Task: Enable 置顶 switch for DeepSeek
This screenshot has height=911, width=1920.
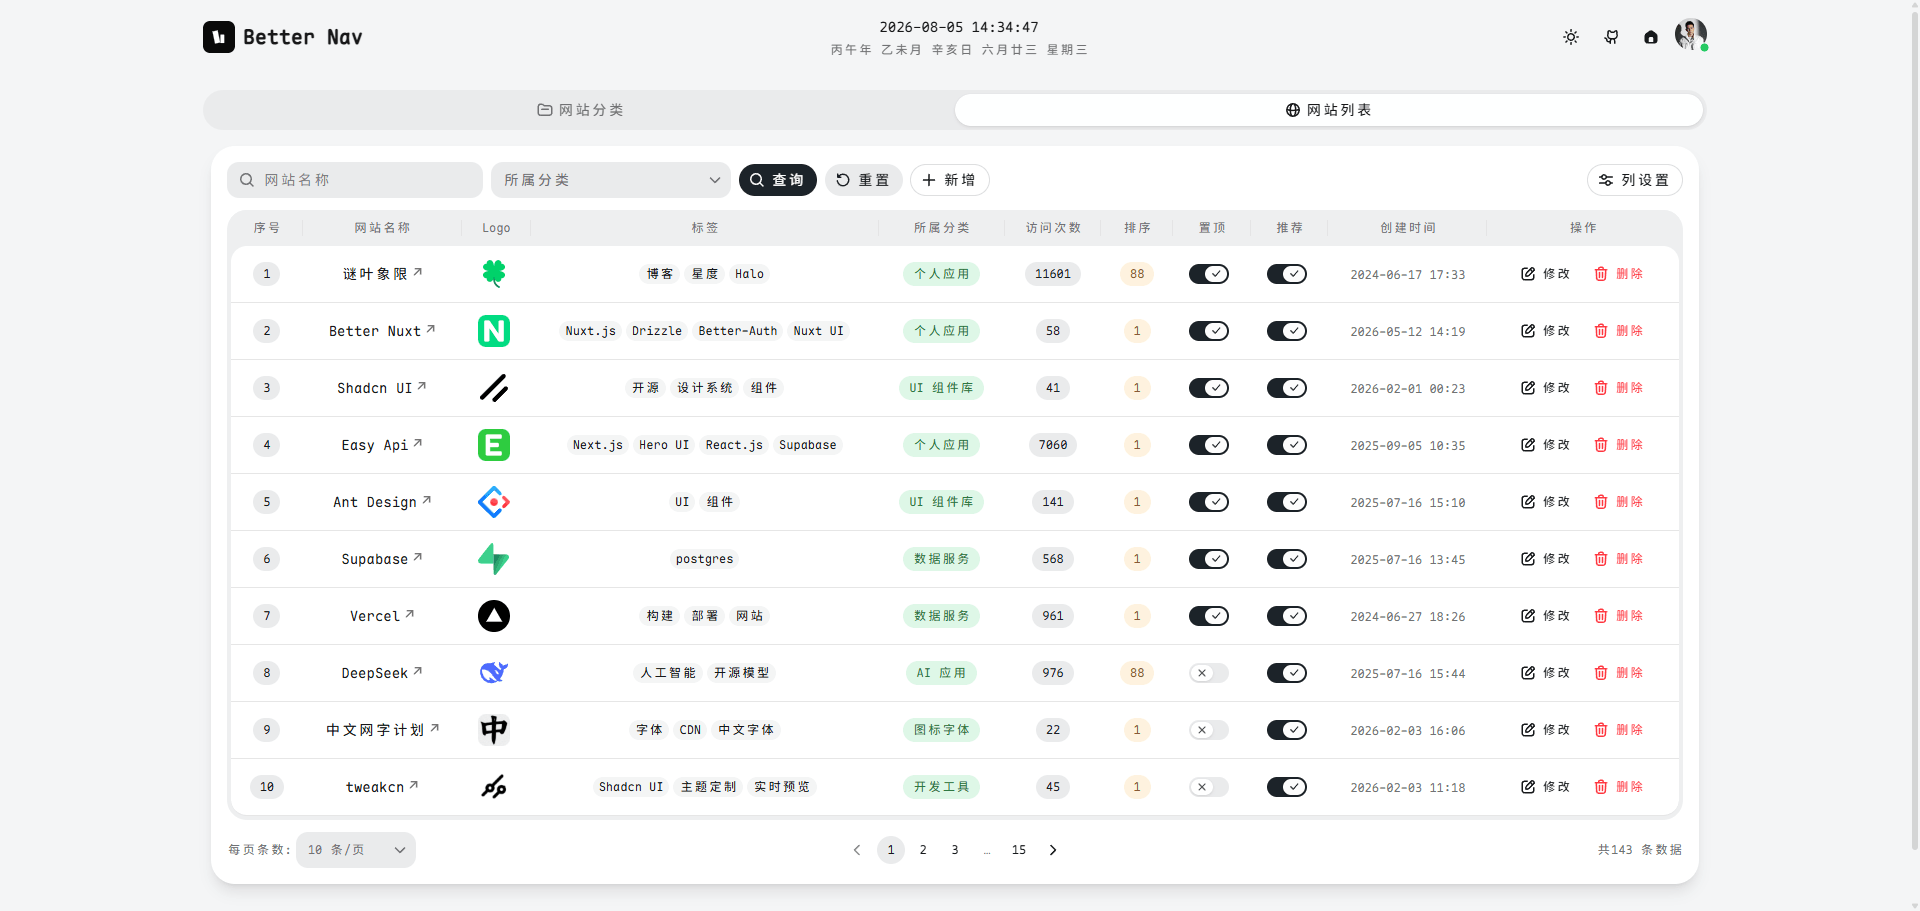Action: (x=1209, y=673)
